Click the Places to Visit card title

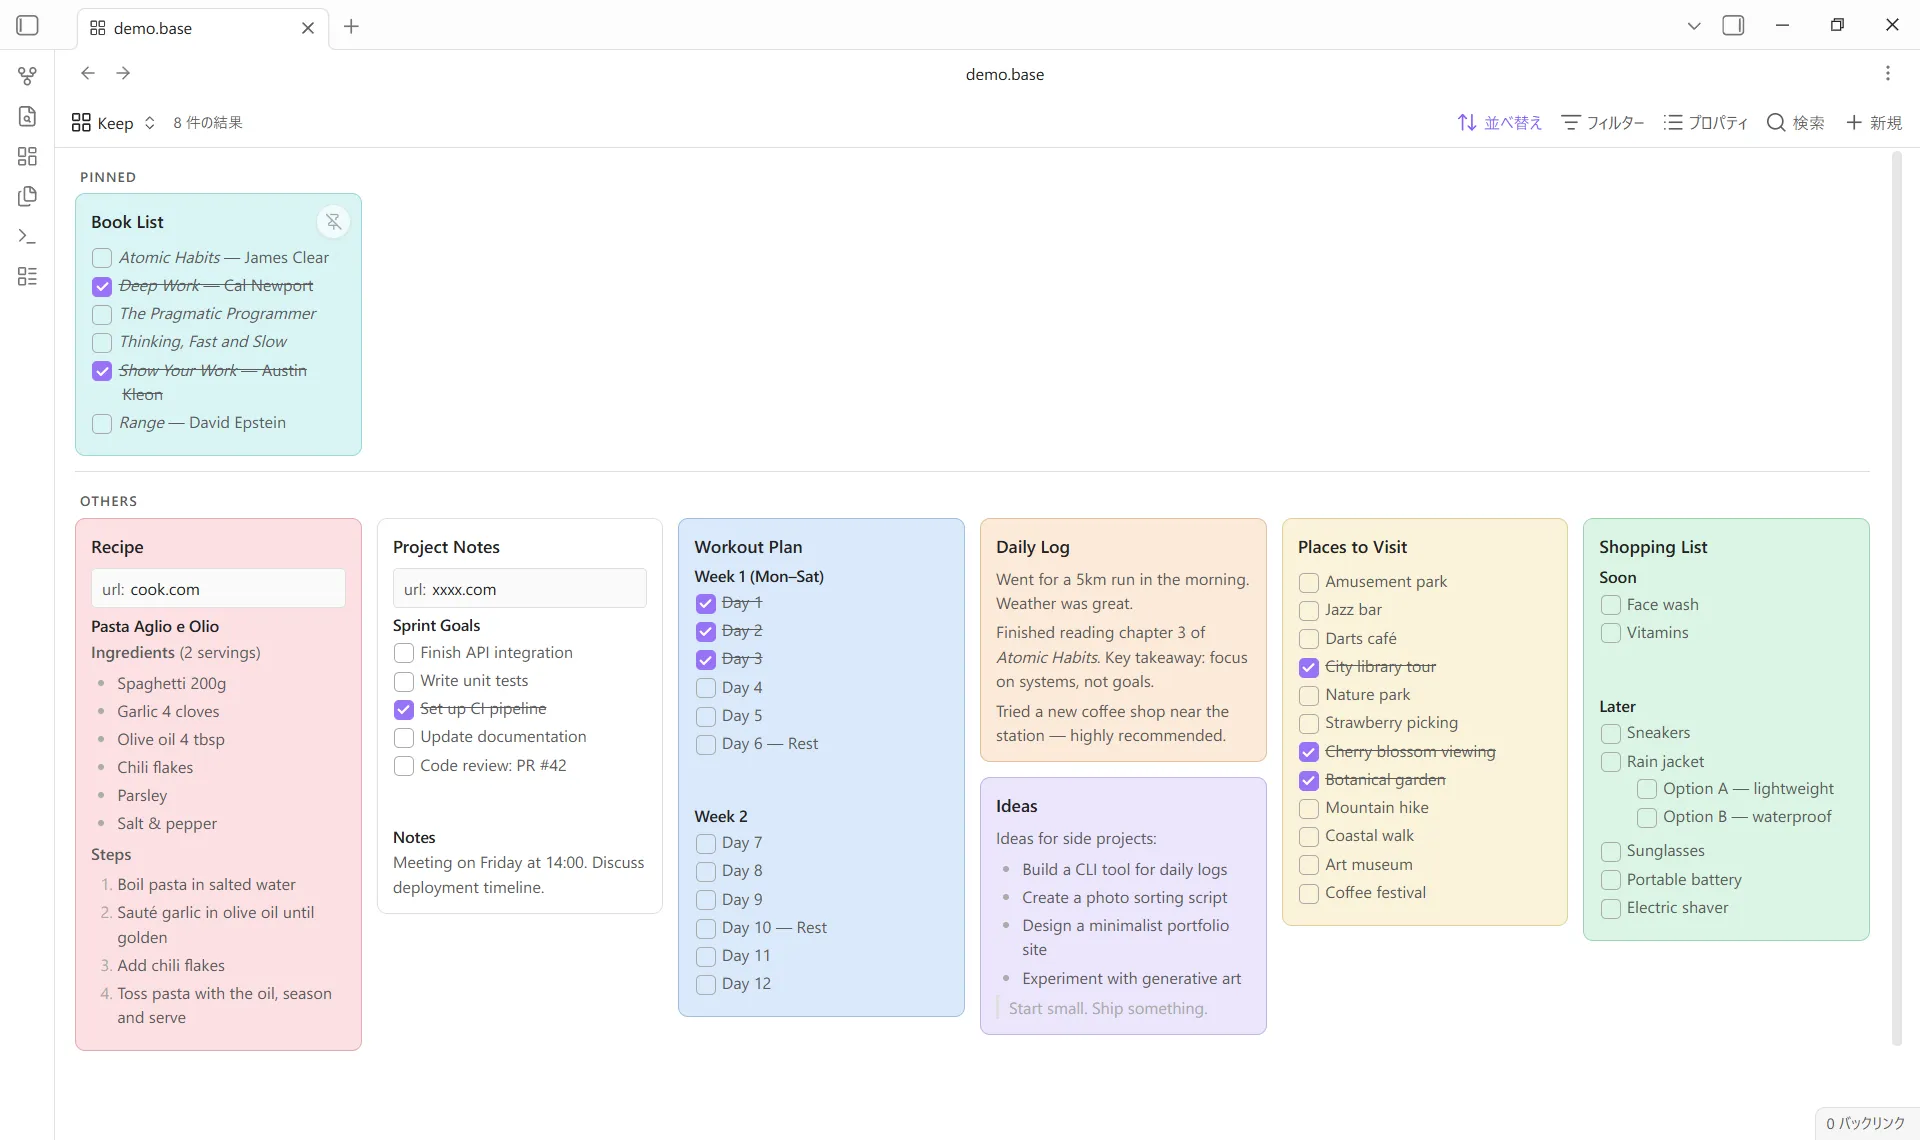(1352, 547)
